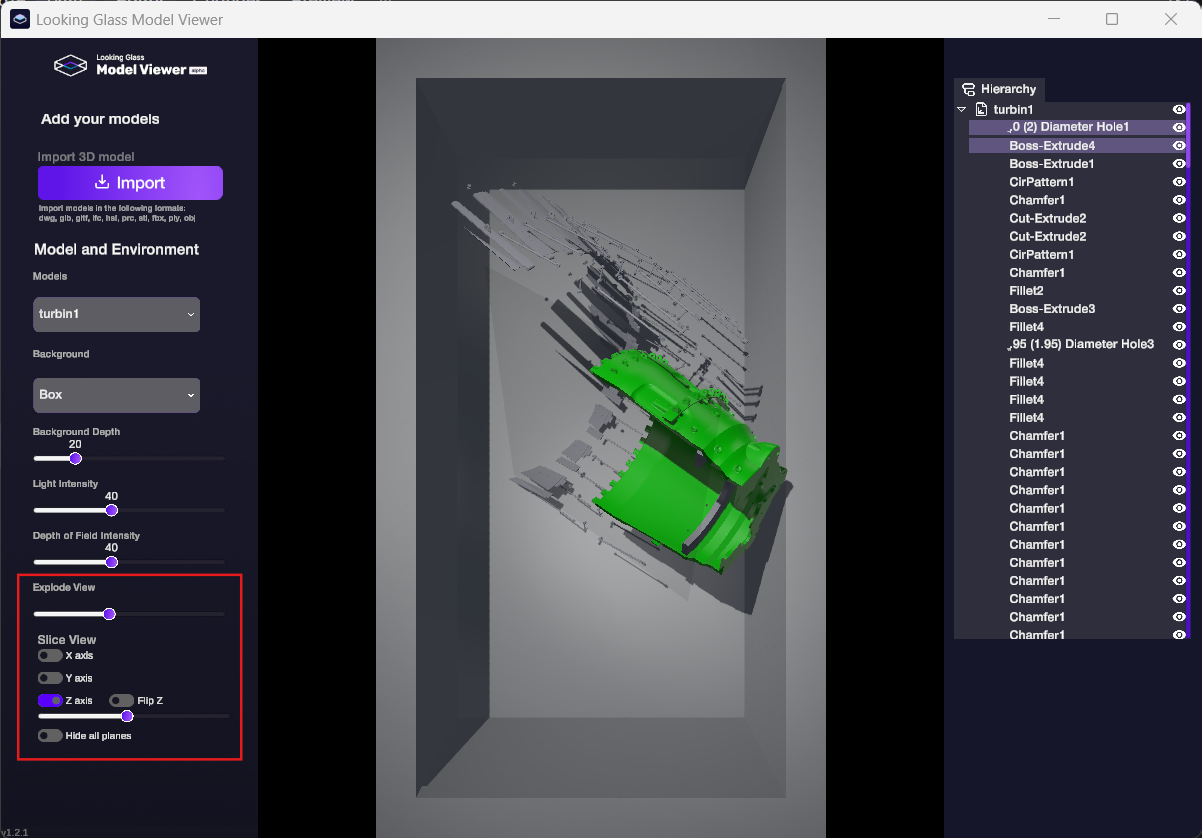Screen dimensions: 1202x838
Task: Click the turbin1 file icon in Hierarchy
Action: pyautogui.click(x=982, y=109)
